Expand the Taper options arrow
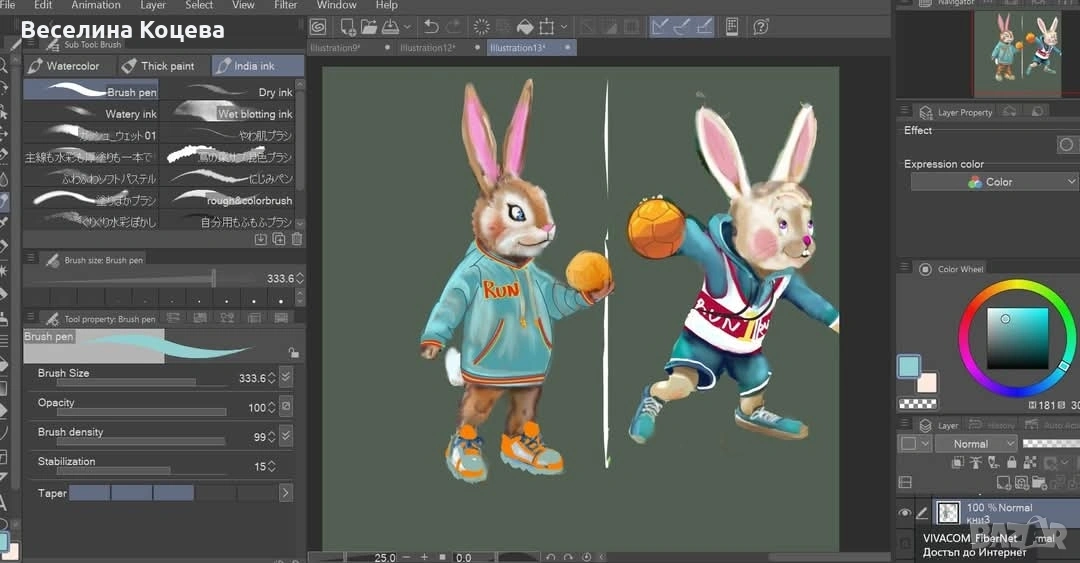Viewport: 1080px width, 563px height. [x=286, y=493]
